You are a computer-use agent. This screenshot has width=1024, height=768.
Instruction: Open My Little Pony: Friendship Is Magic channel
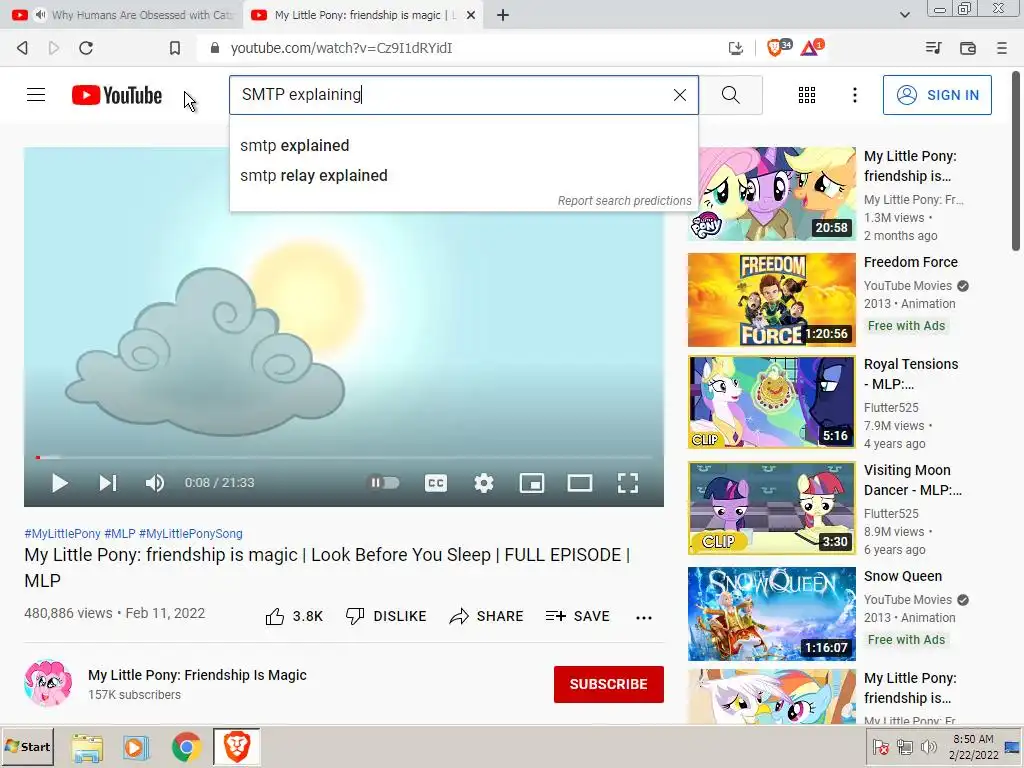[x=197, y=675]
